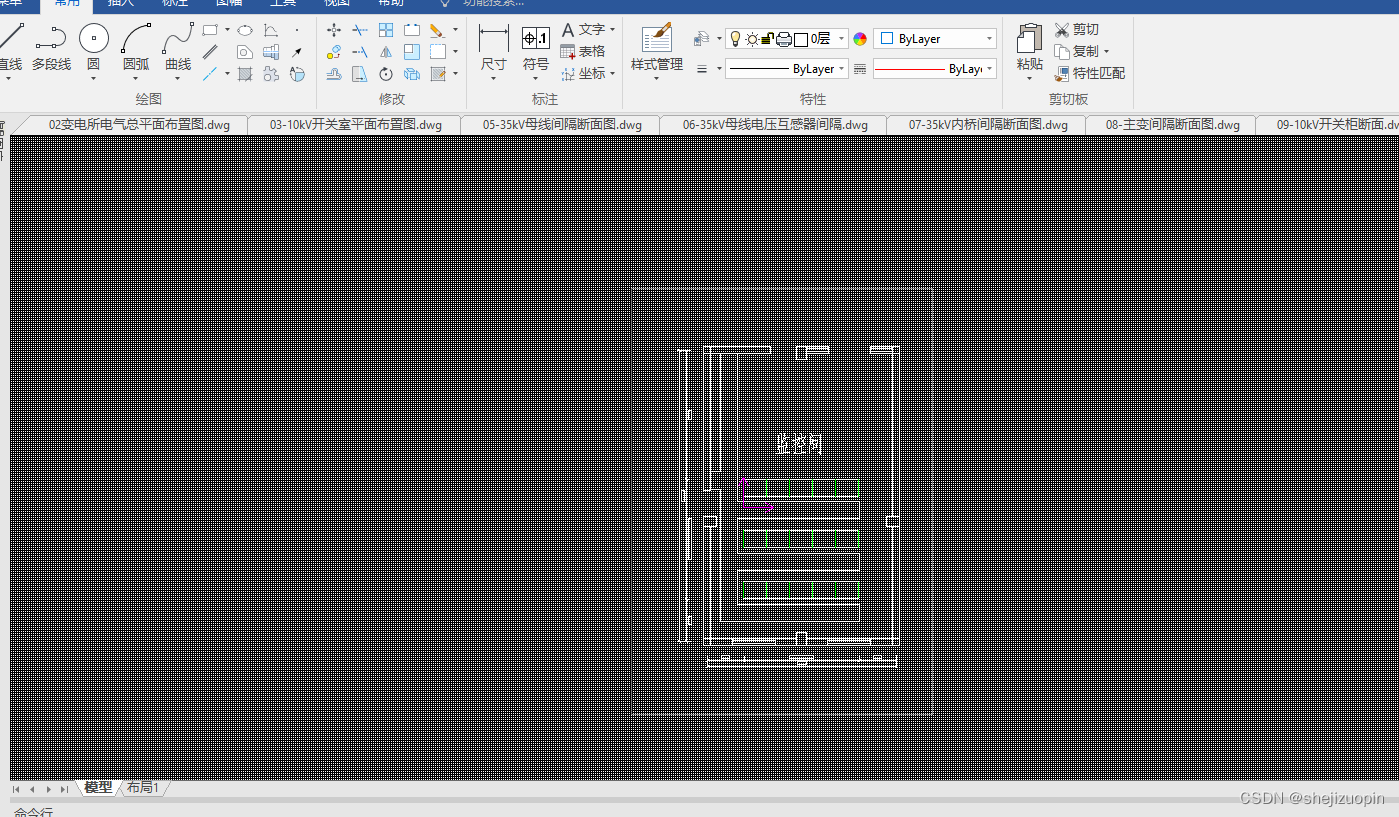The height and width of the screenshot is (817, 1399).
Task: Click 坐标 coordinate annotation button
Action: [x=583, y=73]
